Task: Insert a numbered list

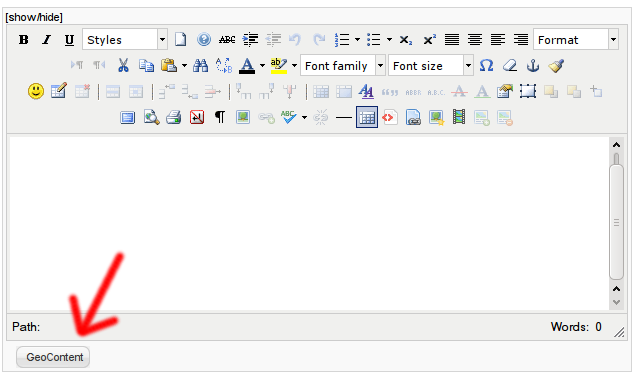Action: [342, 40]
